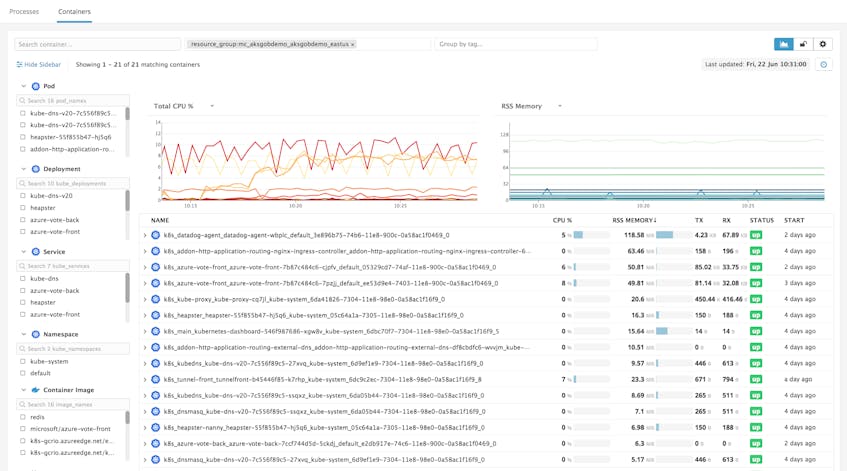The width and height of the screenshot is (847, 471).
Task: Click the Search container input field
Action: (x=98, y=44)
